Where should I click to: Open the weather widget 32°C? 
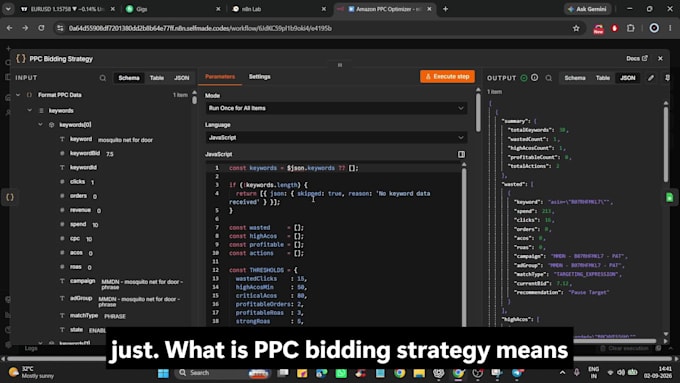point(30,372)
